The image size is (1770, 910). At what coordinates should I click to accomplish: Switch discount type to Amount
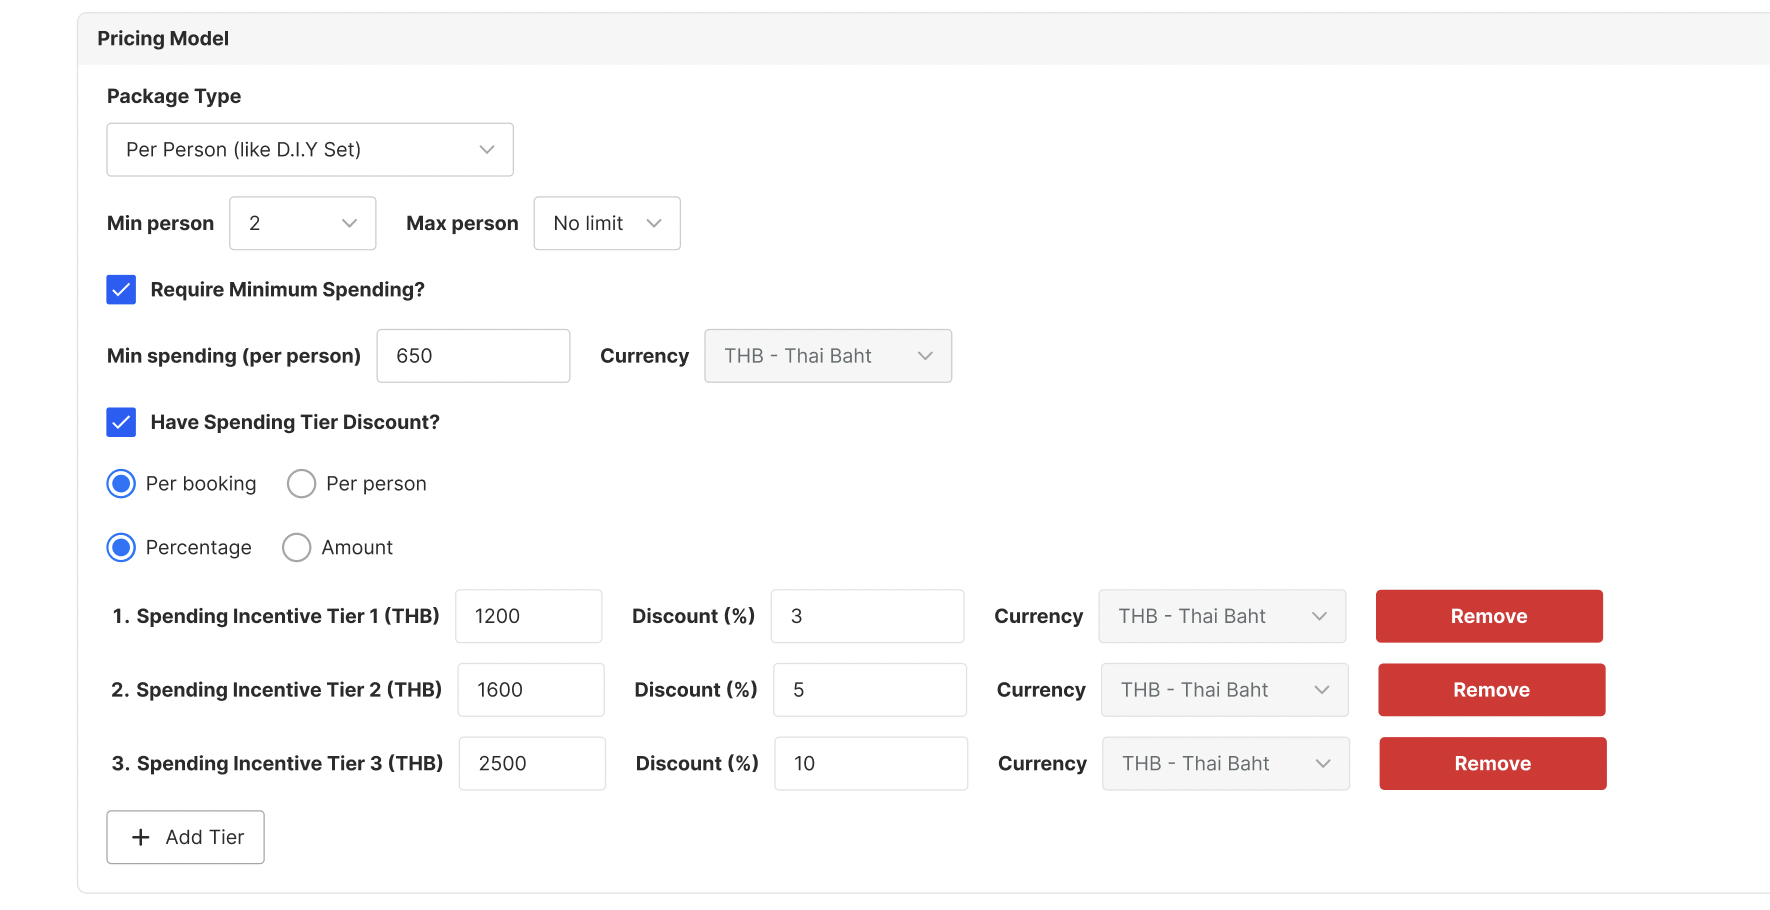tap(297, 548)
